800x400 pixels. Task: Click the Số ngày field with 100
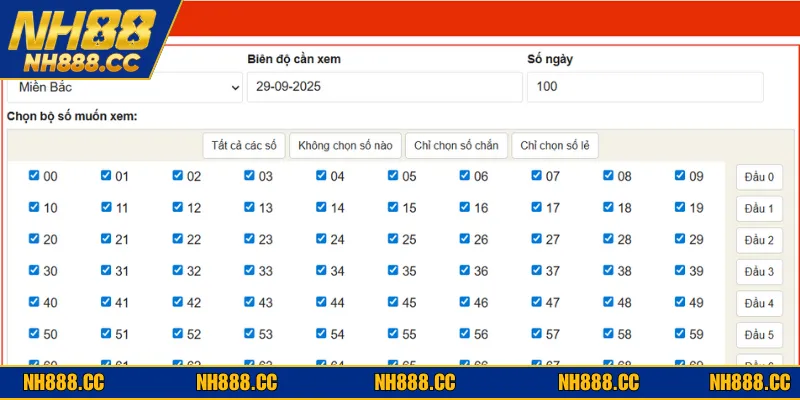click(x=645, y=87)
